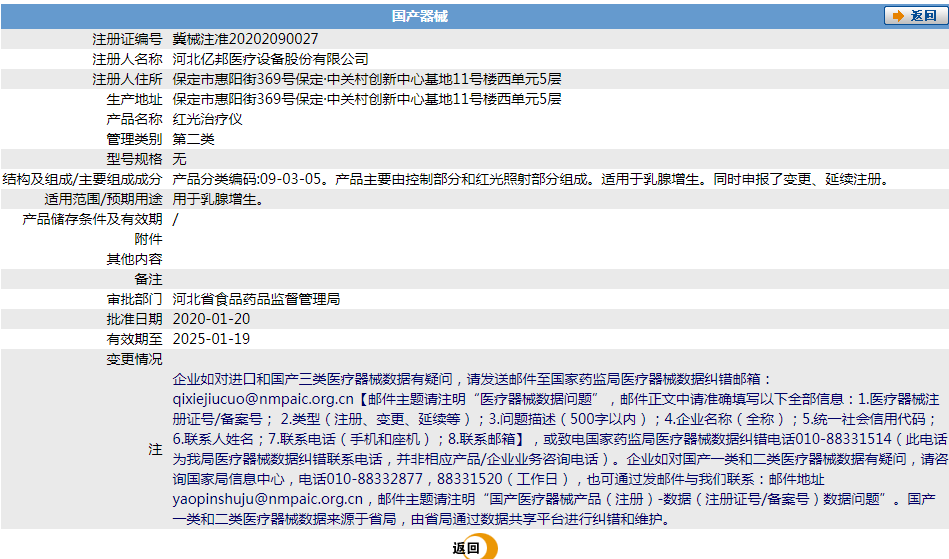Click the 适用范围/预期用途 label
The width and height of the screenshot is (949, 559).
click(103, 199)
